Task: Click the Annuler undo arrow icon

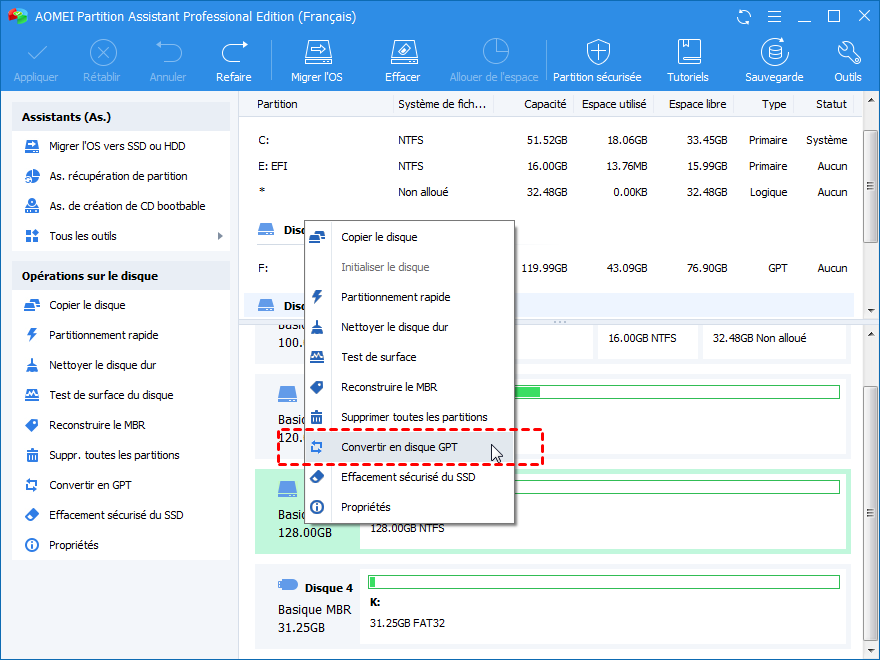Action: tap(168, 52)
